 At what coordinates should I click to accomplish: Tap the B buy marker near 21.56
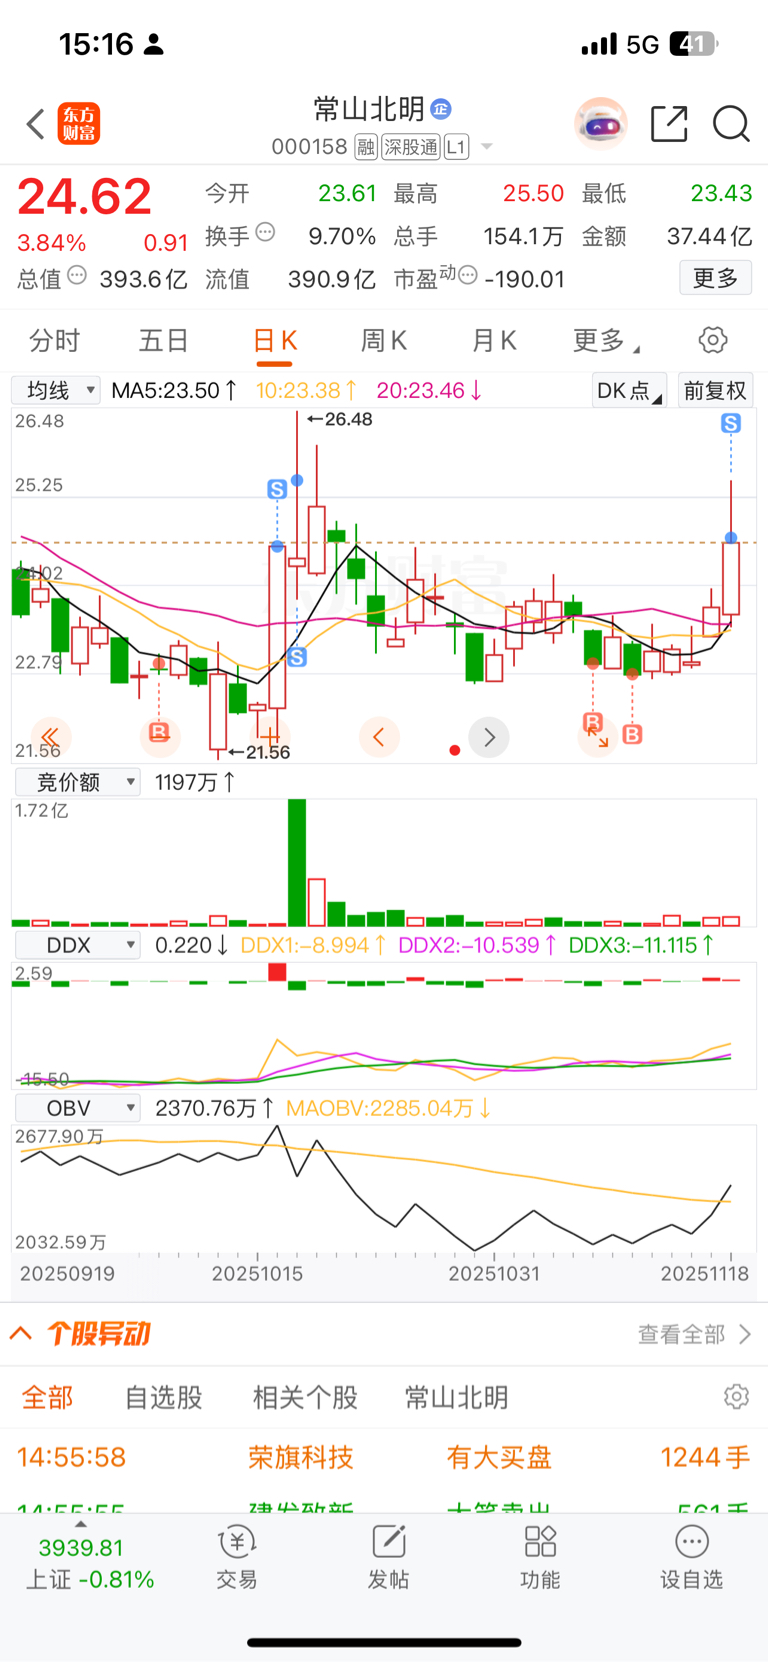pyautogui.click(x=158, y=733)
